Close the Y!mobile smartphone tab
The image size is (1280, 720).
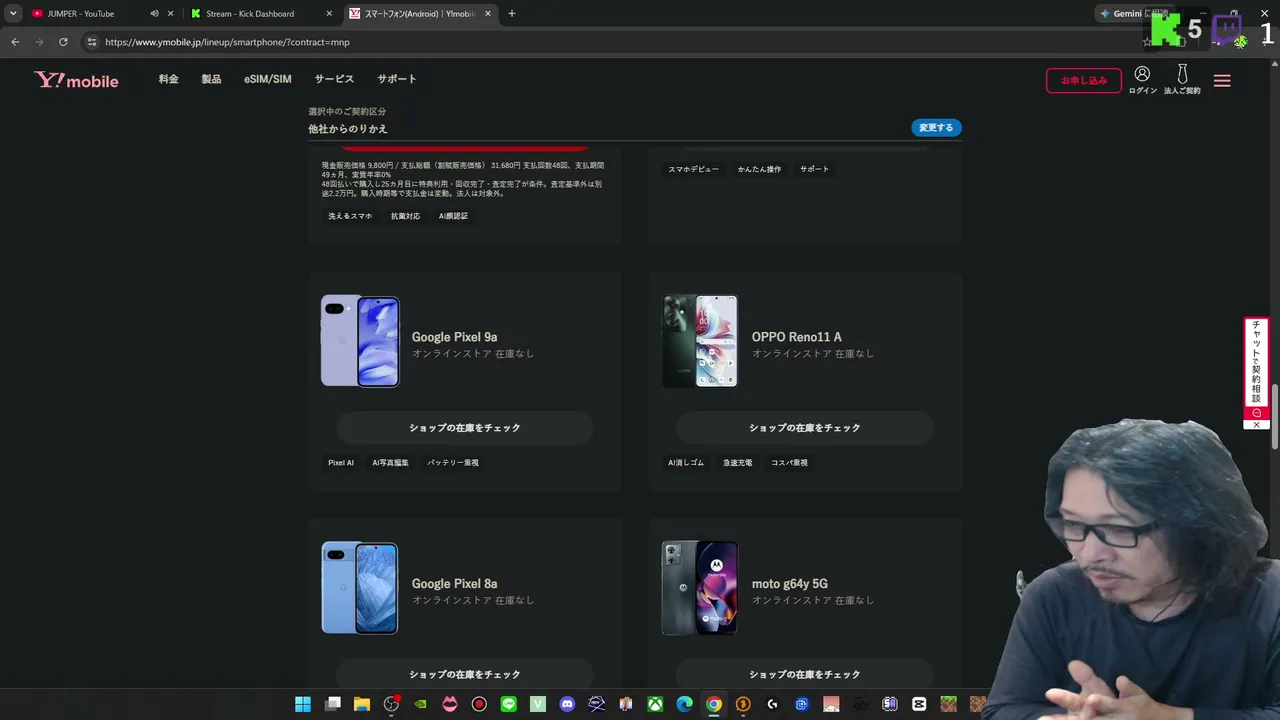pos(488,14)
